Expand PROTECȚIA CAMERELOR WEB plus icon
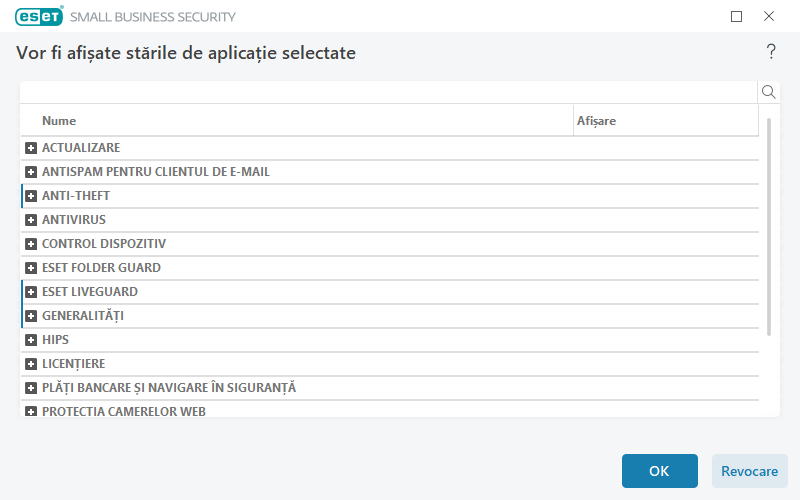Image resolution: width=800 pixels, height=500 pixels. [x=31, y=410]
